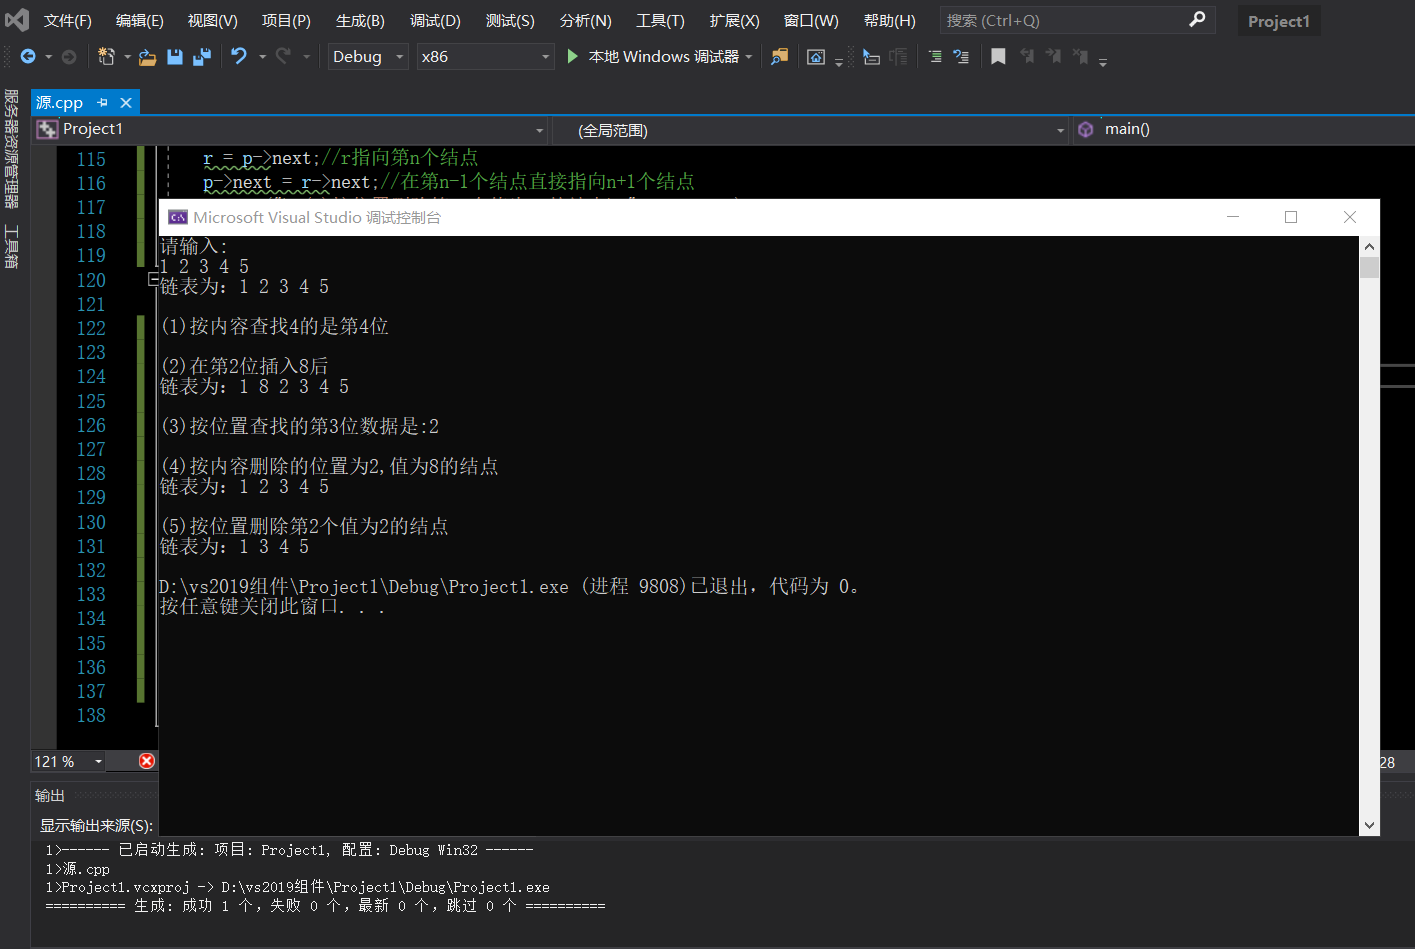Open the x86 platform dropdown
The height and width of the screenshot is (949, 1415).
[485, 57]
